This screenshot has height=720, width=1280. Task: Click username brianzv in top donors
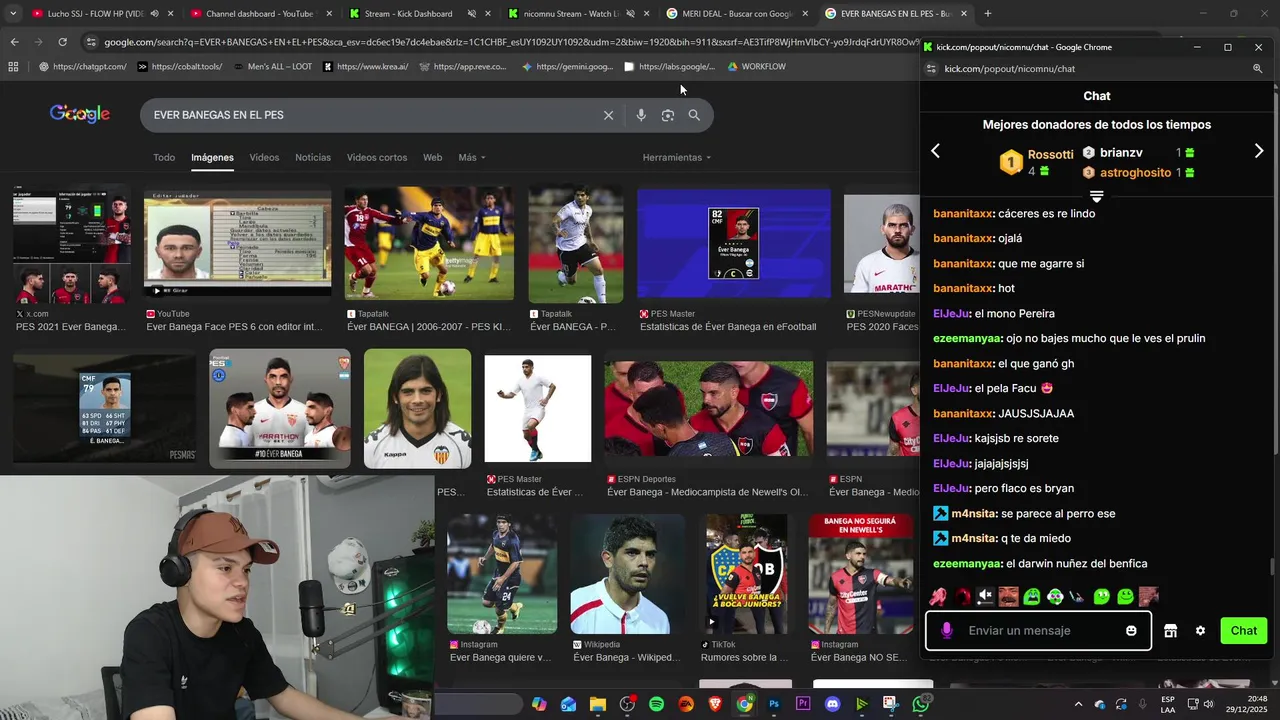(1121, 153)
